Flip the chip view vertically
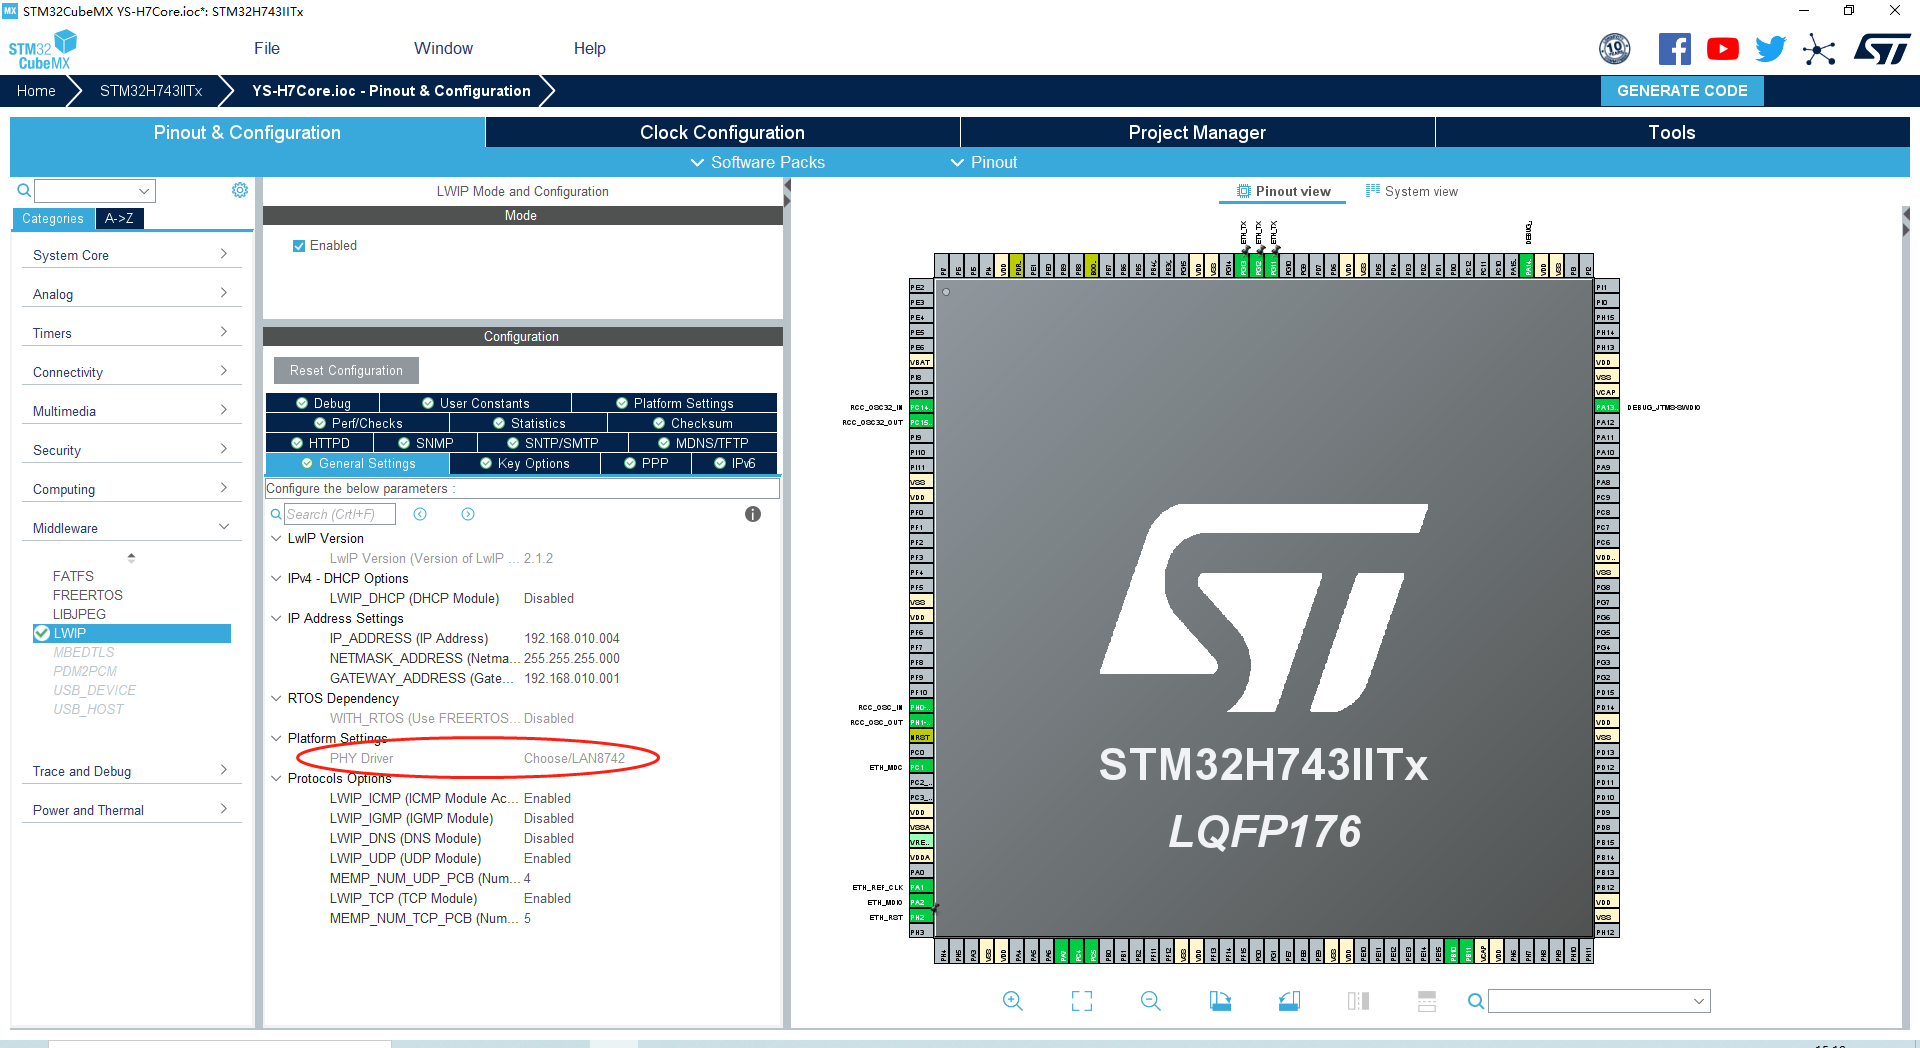Image resolution: width=1920 pixels, height=1048 pixels. click(1427, 1001)
